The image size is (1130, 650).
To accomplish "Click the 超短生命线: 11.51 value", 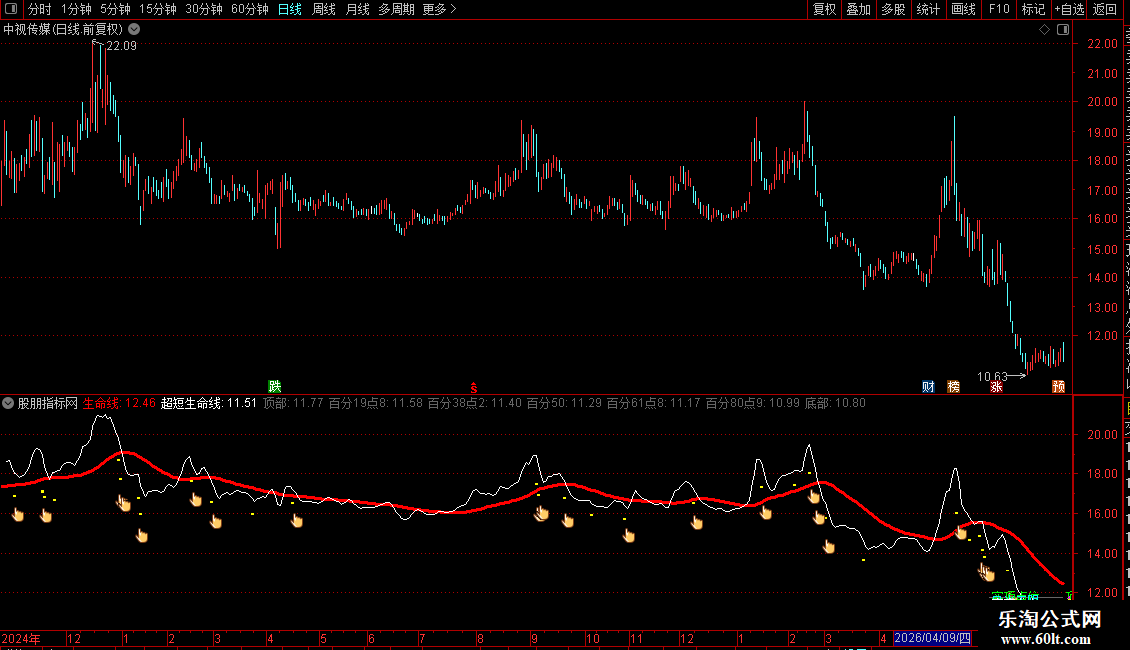I will 208,404.
